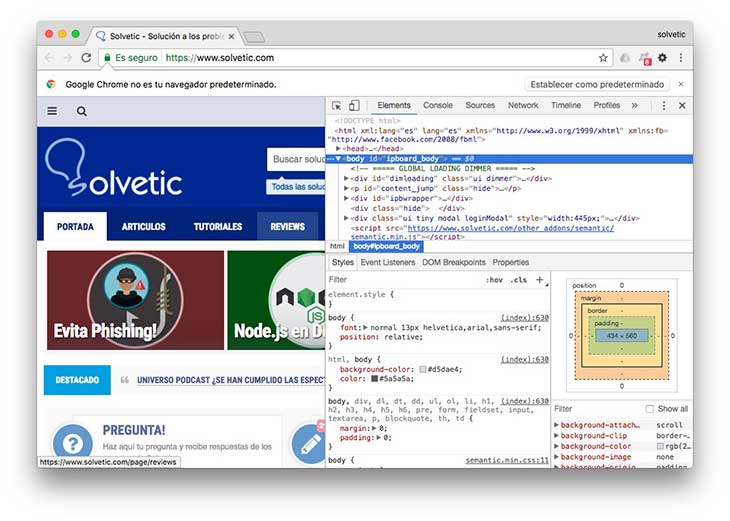
Task: Open the REVIEWS site tab
Action: pos(288,226)
